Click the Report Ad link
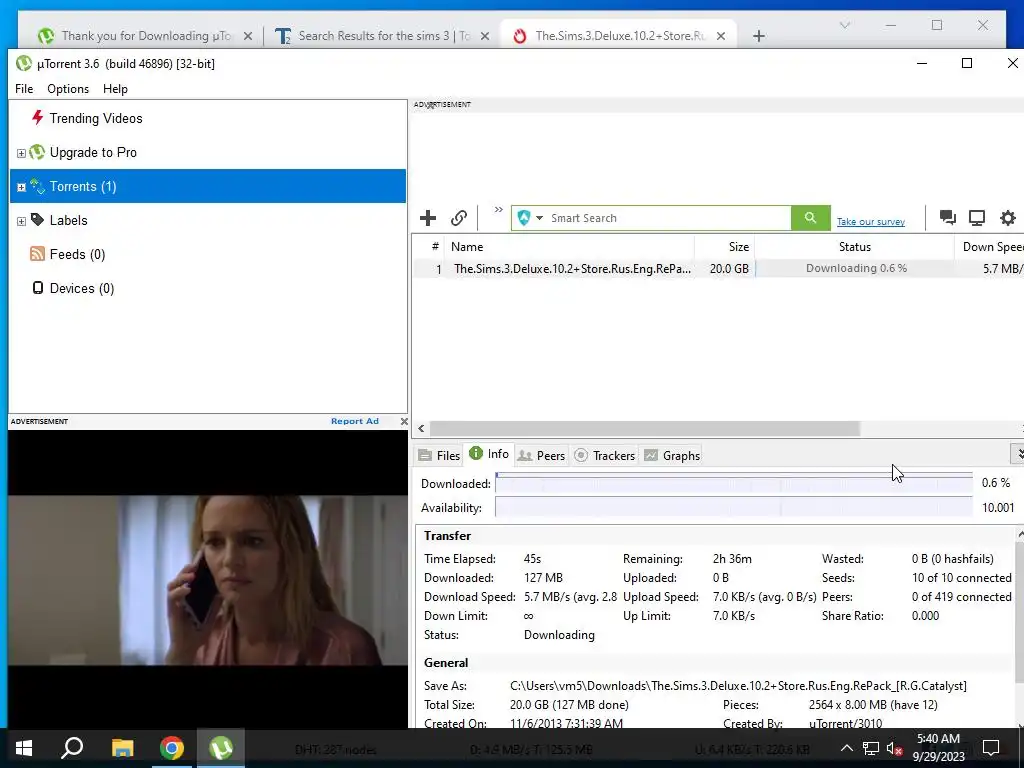Viewport: 1024px width, 768px height. pos(355,421)
